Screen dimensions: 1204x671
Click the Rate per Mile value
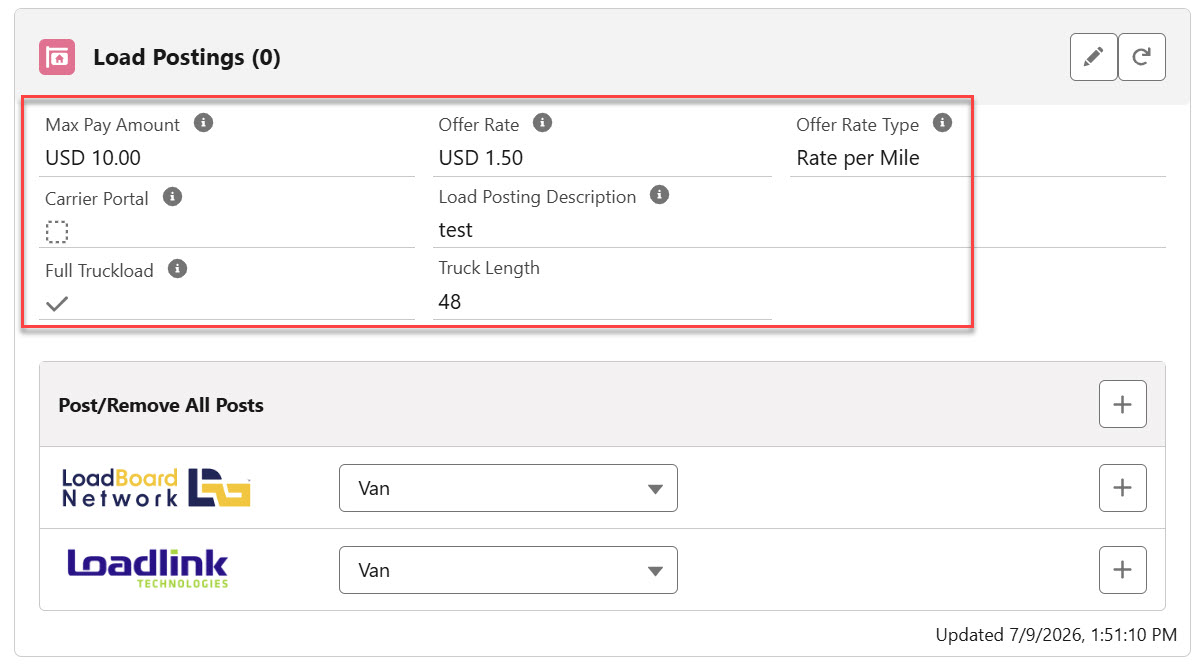(858, 158)
